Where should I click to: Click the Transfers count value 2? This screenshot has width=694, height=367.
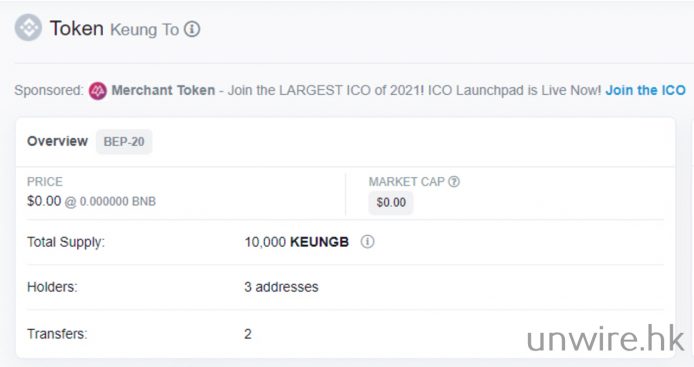point(248,334)
